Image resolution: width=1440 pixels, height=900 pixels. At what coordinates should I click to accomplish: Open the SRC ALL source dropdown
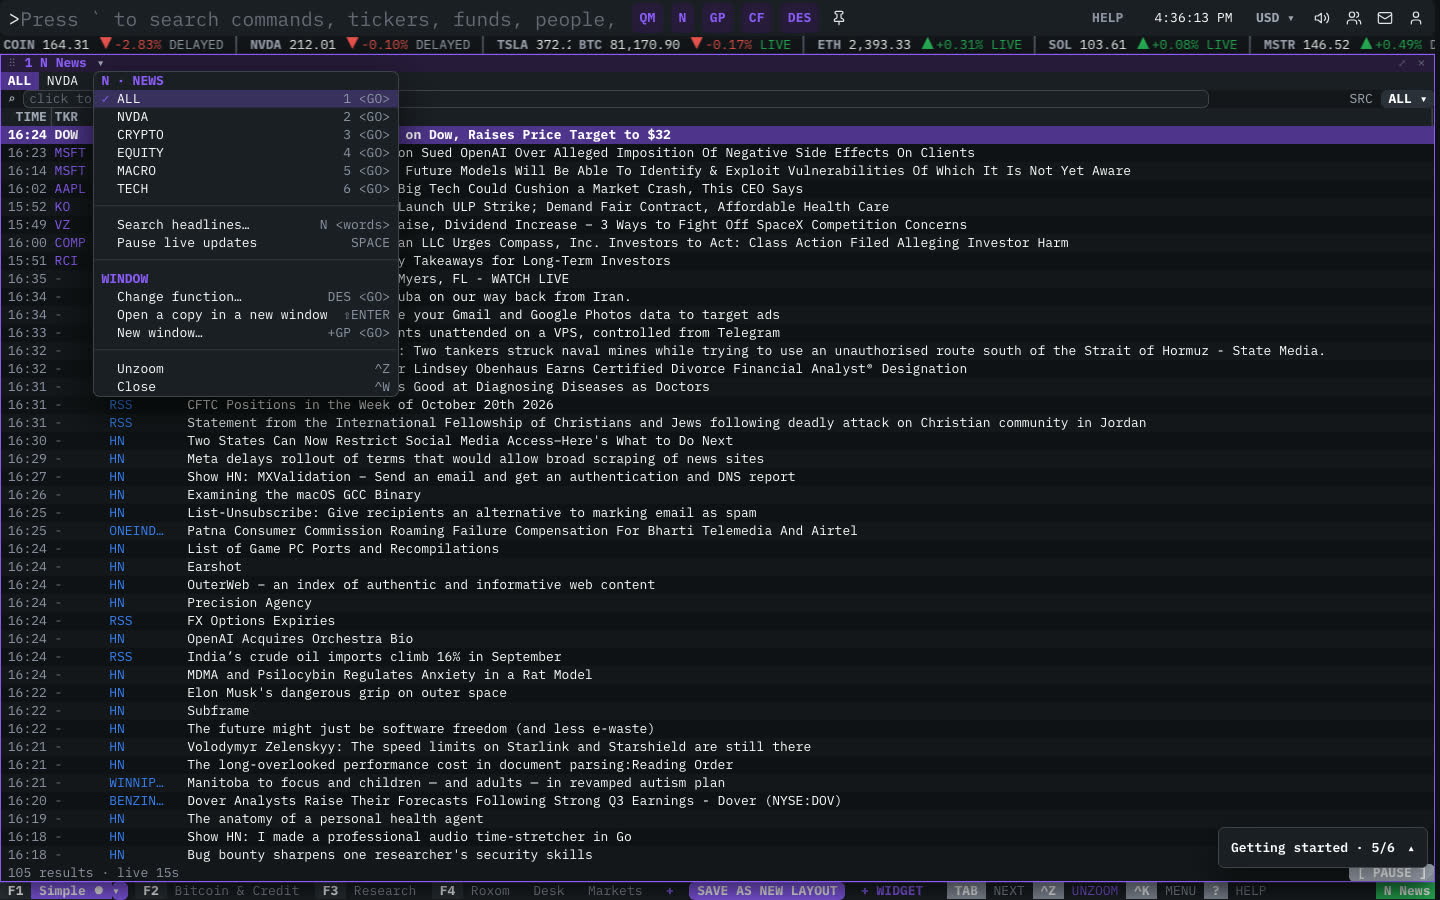(x=1407, y=99)
